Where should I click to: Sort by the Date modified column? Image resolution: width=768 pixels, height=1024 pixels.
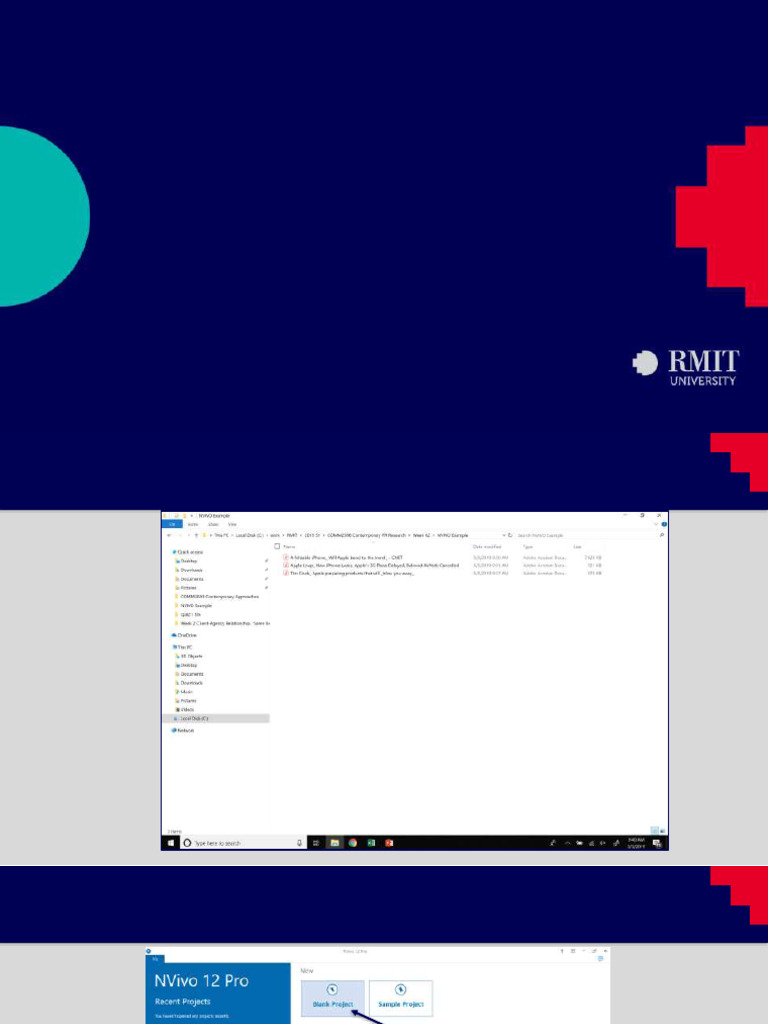[x=487, y=547]
